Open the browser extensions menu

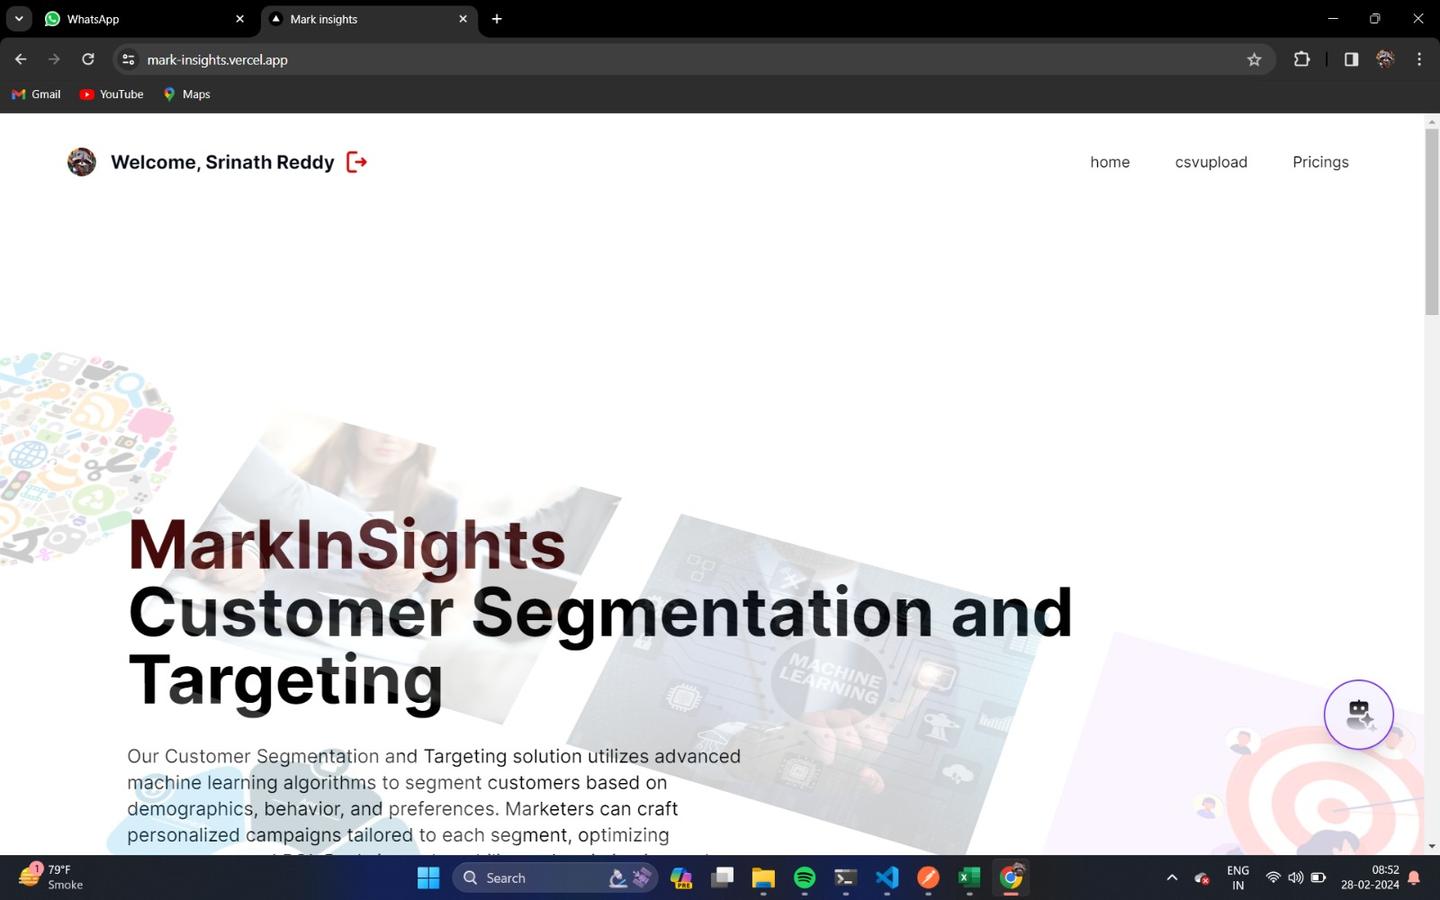tap(1301, 59)
